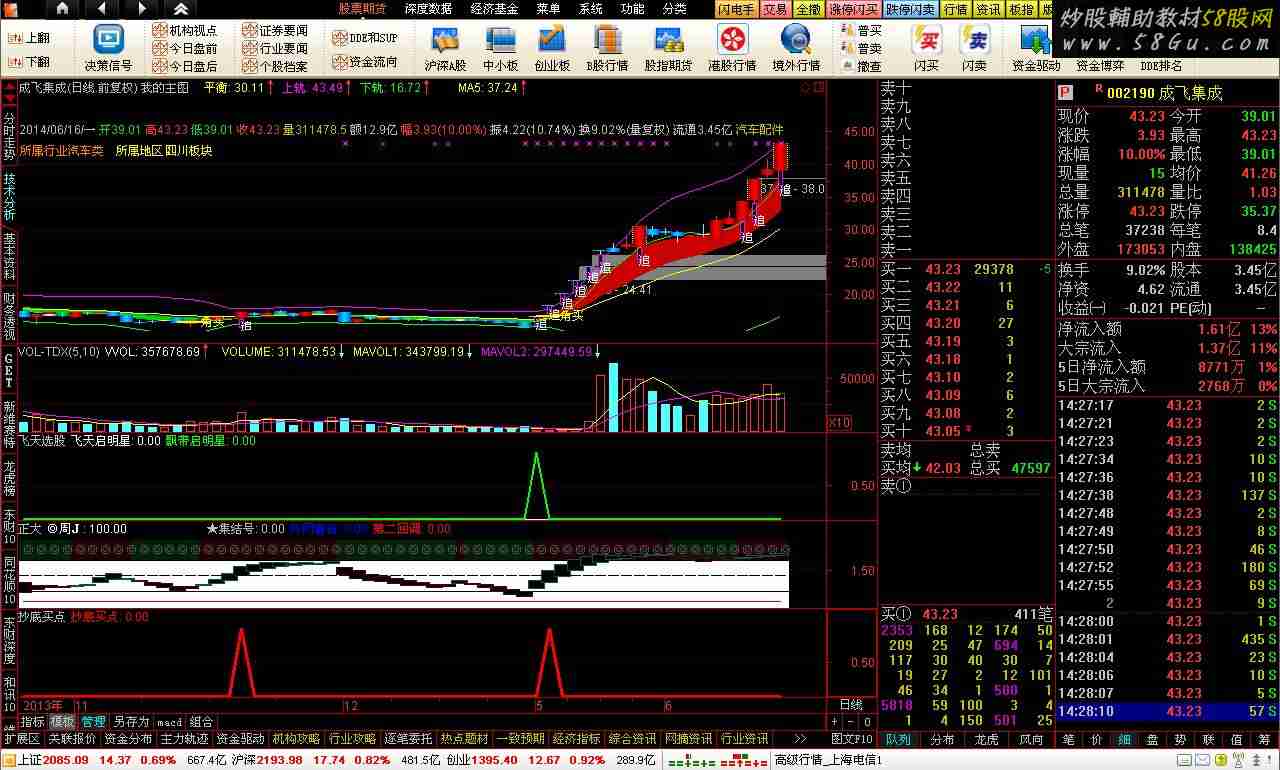This screenshot has height=770, width=1280.
Task: Click 下翻 page down button
Action: pos(29,62)
